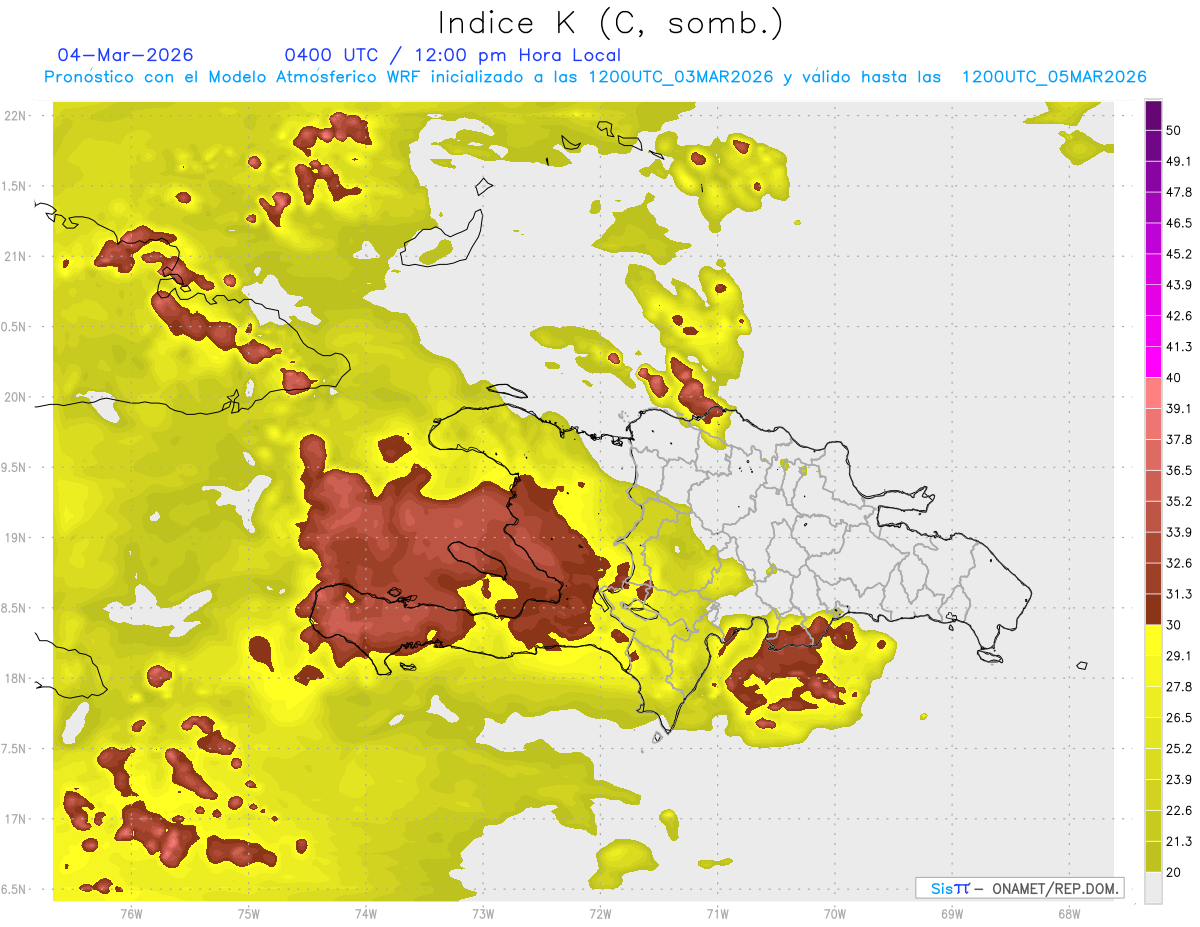1200x927 pixels.
Task: Click the colorbar value 25.2
Action: click(1179, 748)
